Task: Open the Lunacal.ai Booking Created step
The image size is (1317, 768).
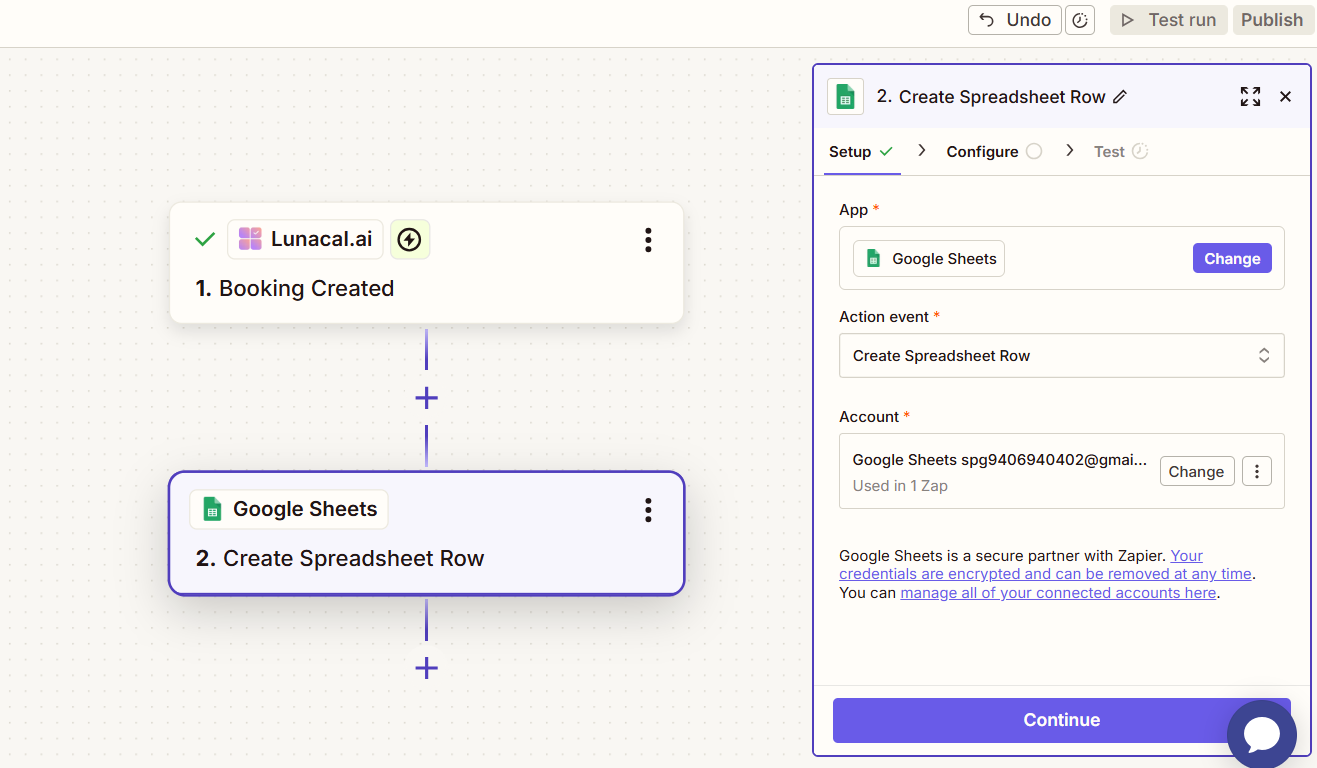Action: (426, 263)
